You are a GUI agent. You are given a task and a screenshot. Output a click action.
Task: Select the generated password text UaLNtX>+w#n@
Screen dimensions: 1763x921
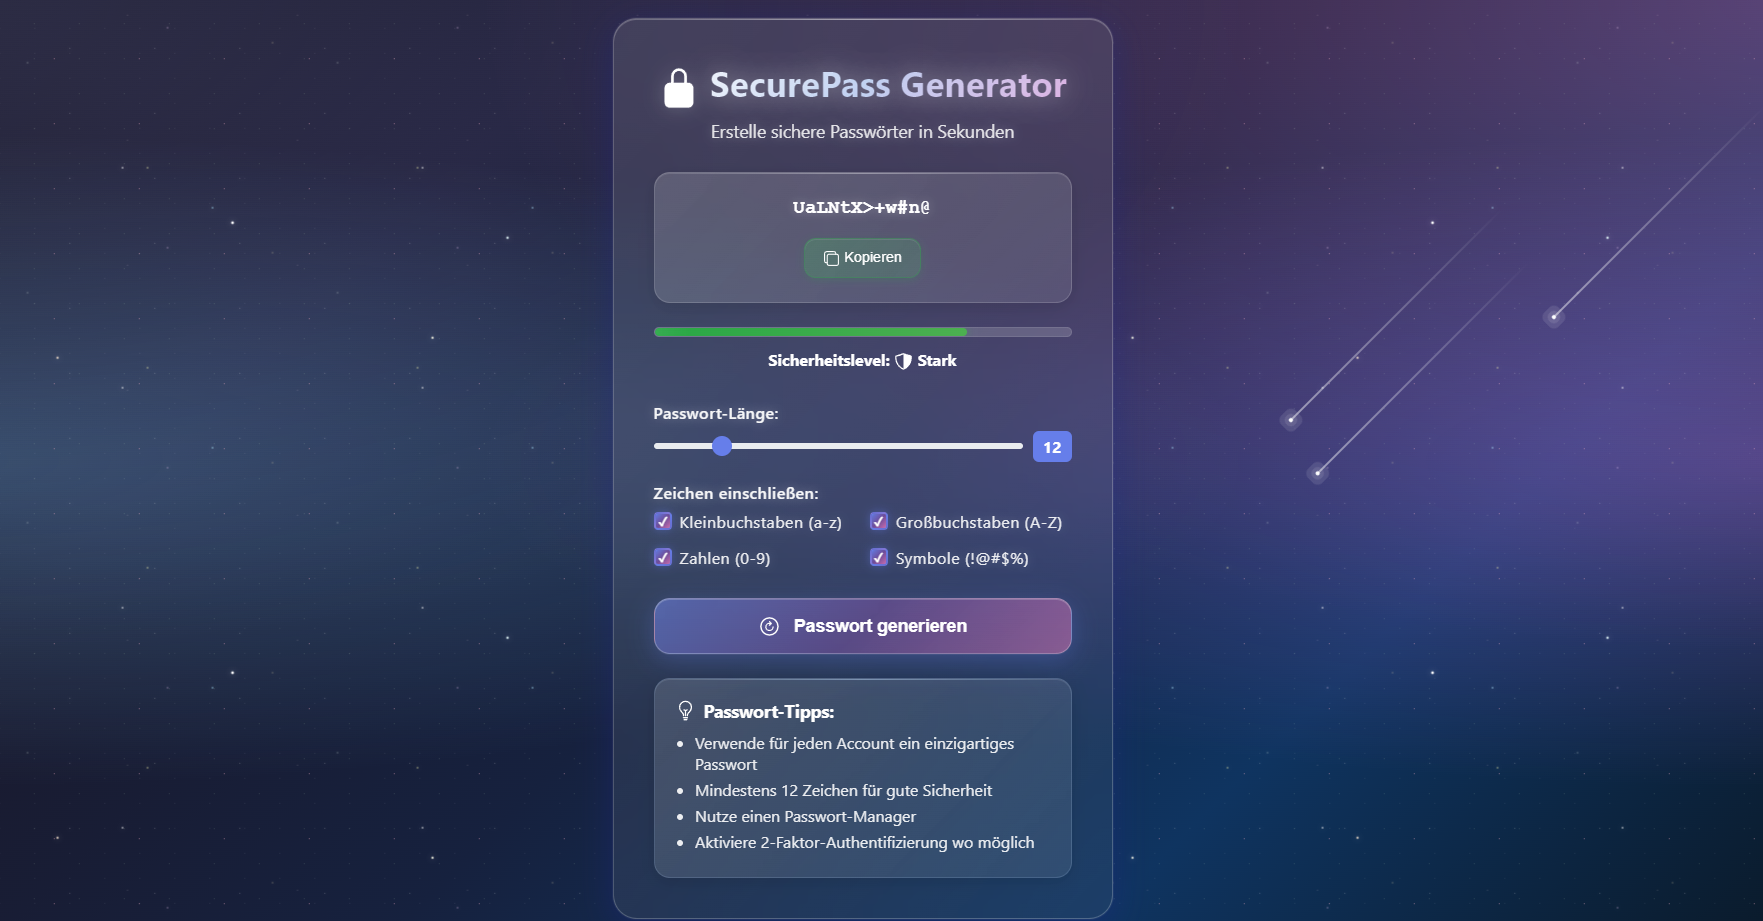pyautogui.click(x=861, y=209)
